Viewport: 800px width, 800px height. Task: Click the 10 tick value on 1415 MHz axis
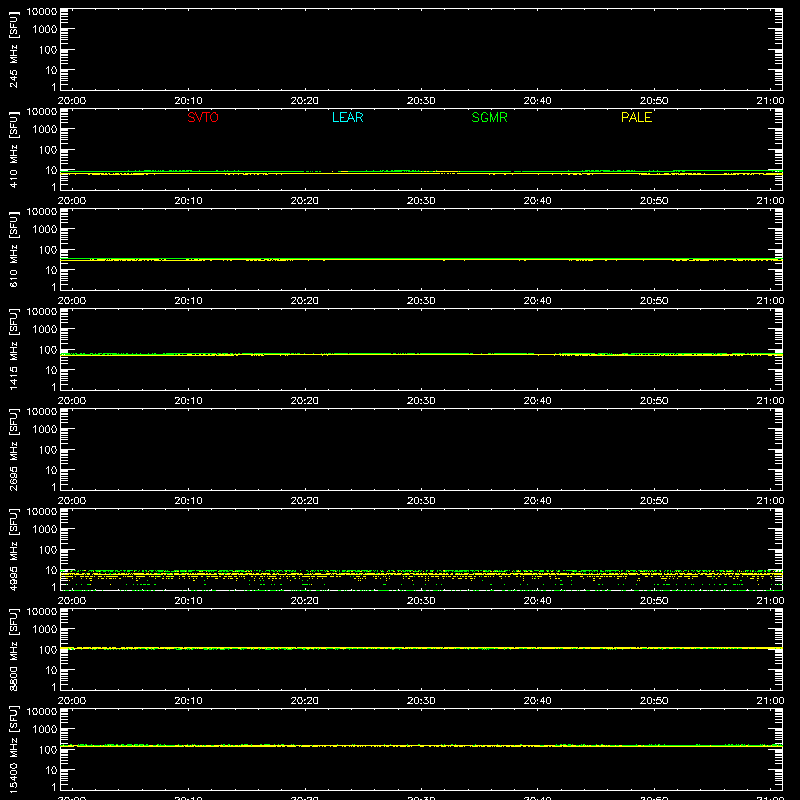[x=51, y=370]
